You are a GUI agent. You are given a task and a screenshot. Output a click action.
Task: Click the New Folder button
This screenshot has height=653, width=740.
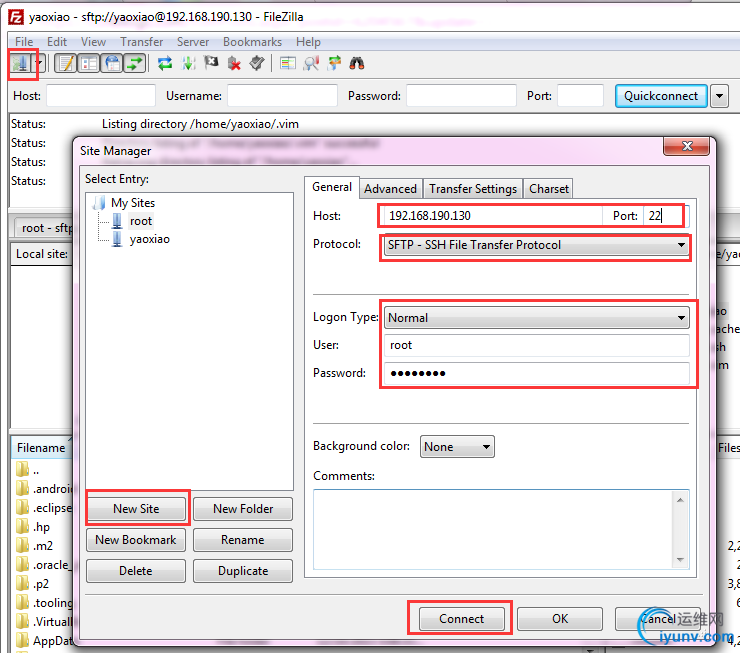[x=243, y=509]
